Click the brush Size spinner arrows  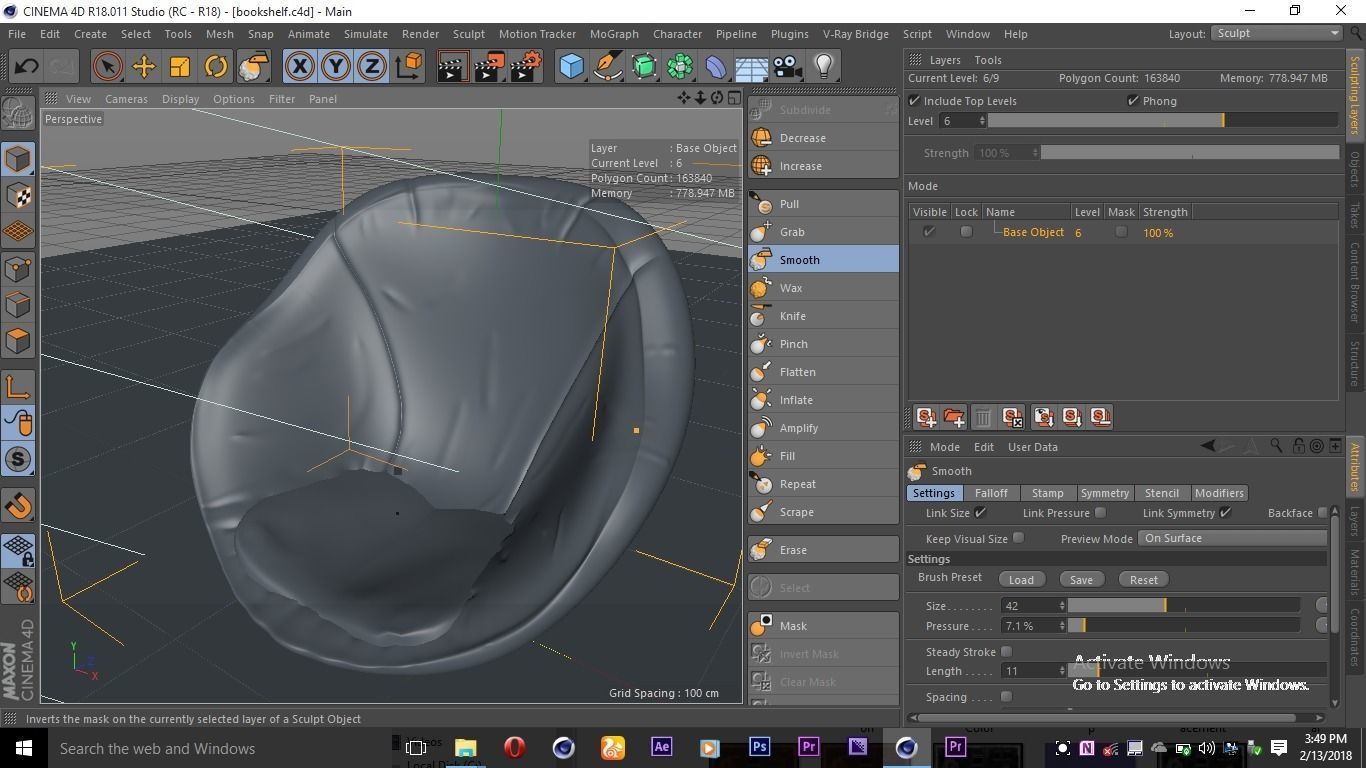pos(1062,606)
